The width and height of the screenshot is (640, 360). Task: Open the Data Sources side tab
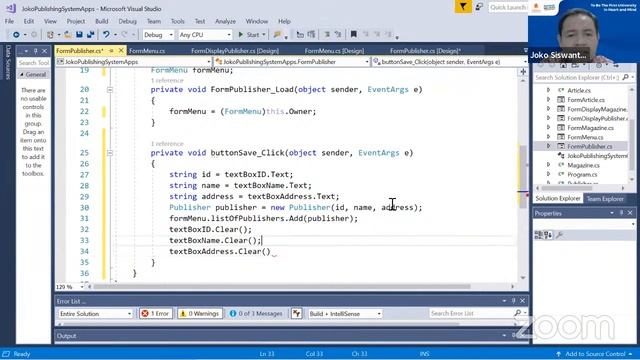(8, 62)
